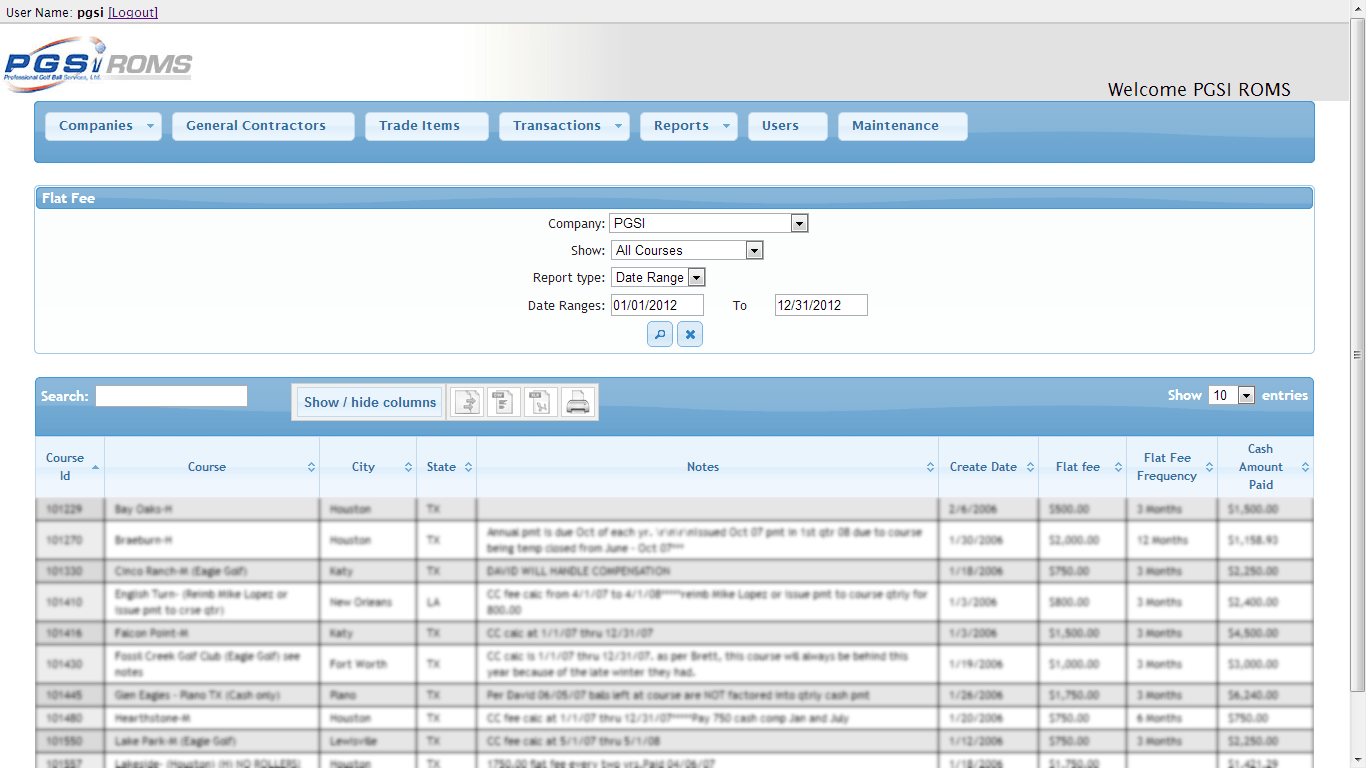Click the table Search text field

(171, 396)
